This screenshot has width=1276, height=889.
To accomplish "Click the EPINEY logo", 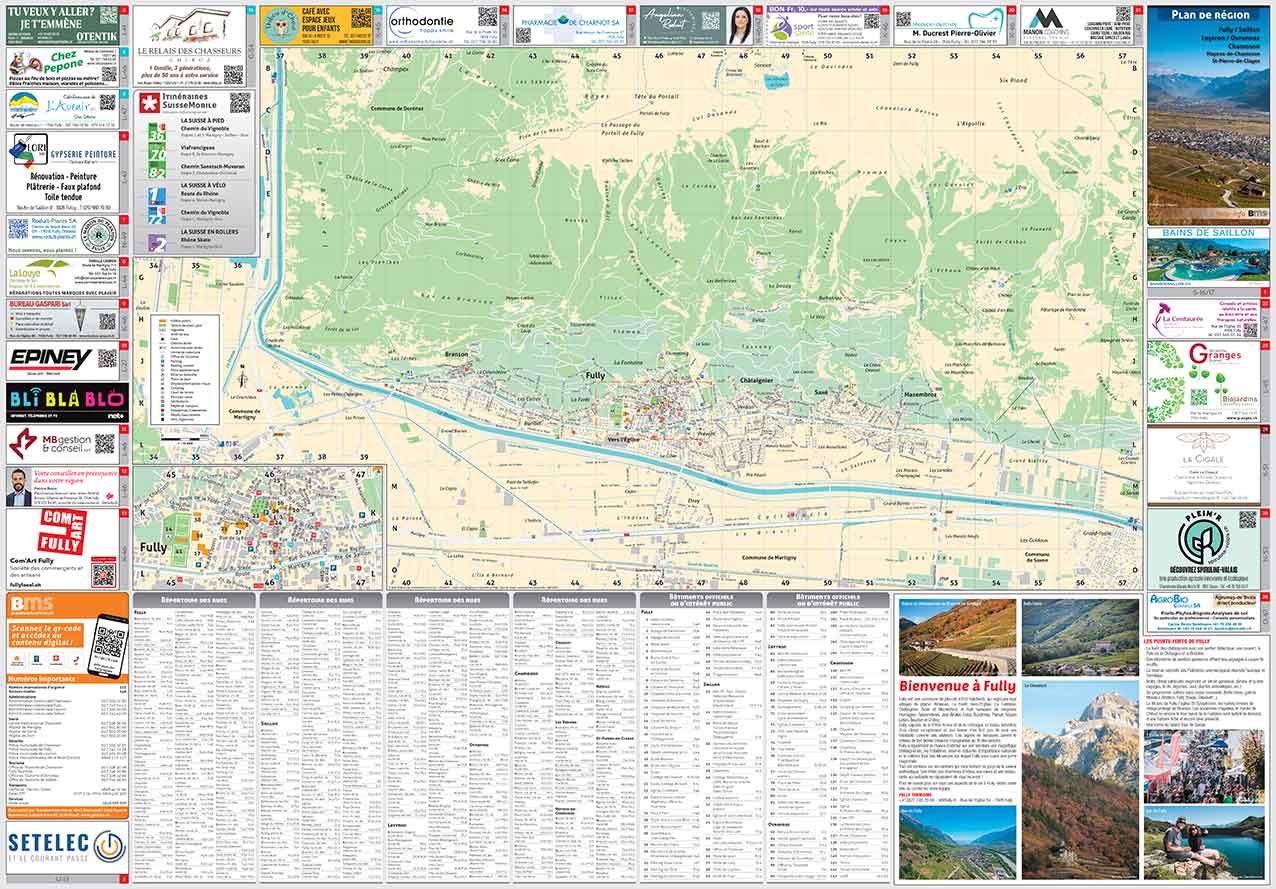I will [x=50, y=359].
